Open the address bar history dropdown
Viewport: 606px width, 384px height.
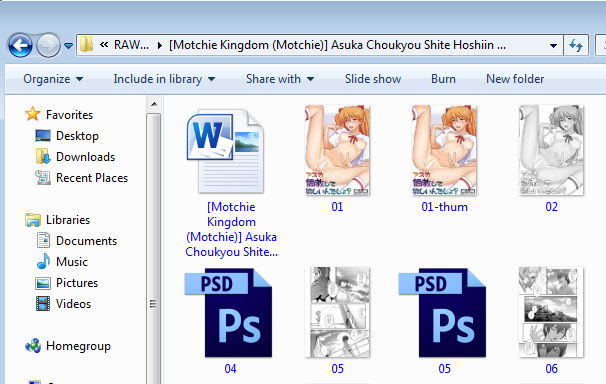tap(553, 45)
